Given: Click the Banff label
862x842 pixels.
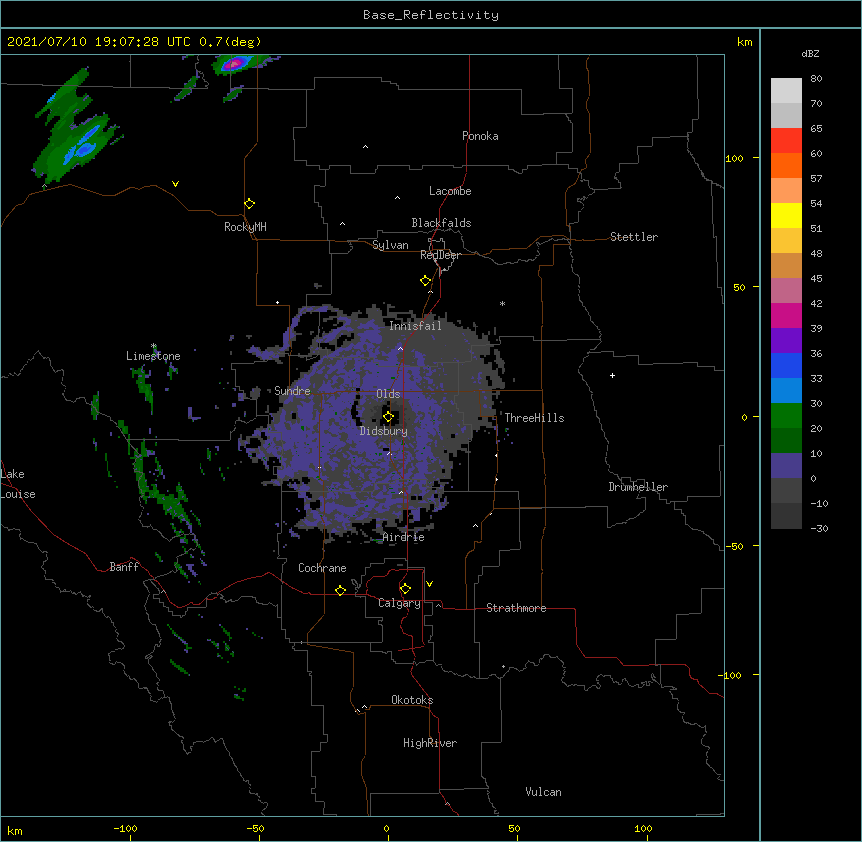Looking at the screenshot, I should 124,567.
